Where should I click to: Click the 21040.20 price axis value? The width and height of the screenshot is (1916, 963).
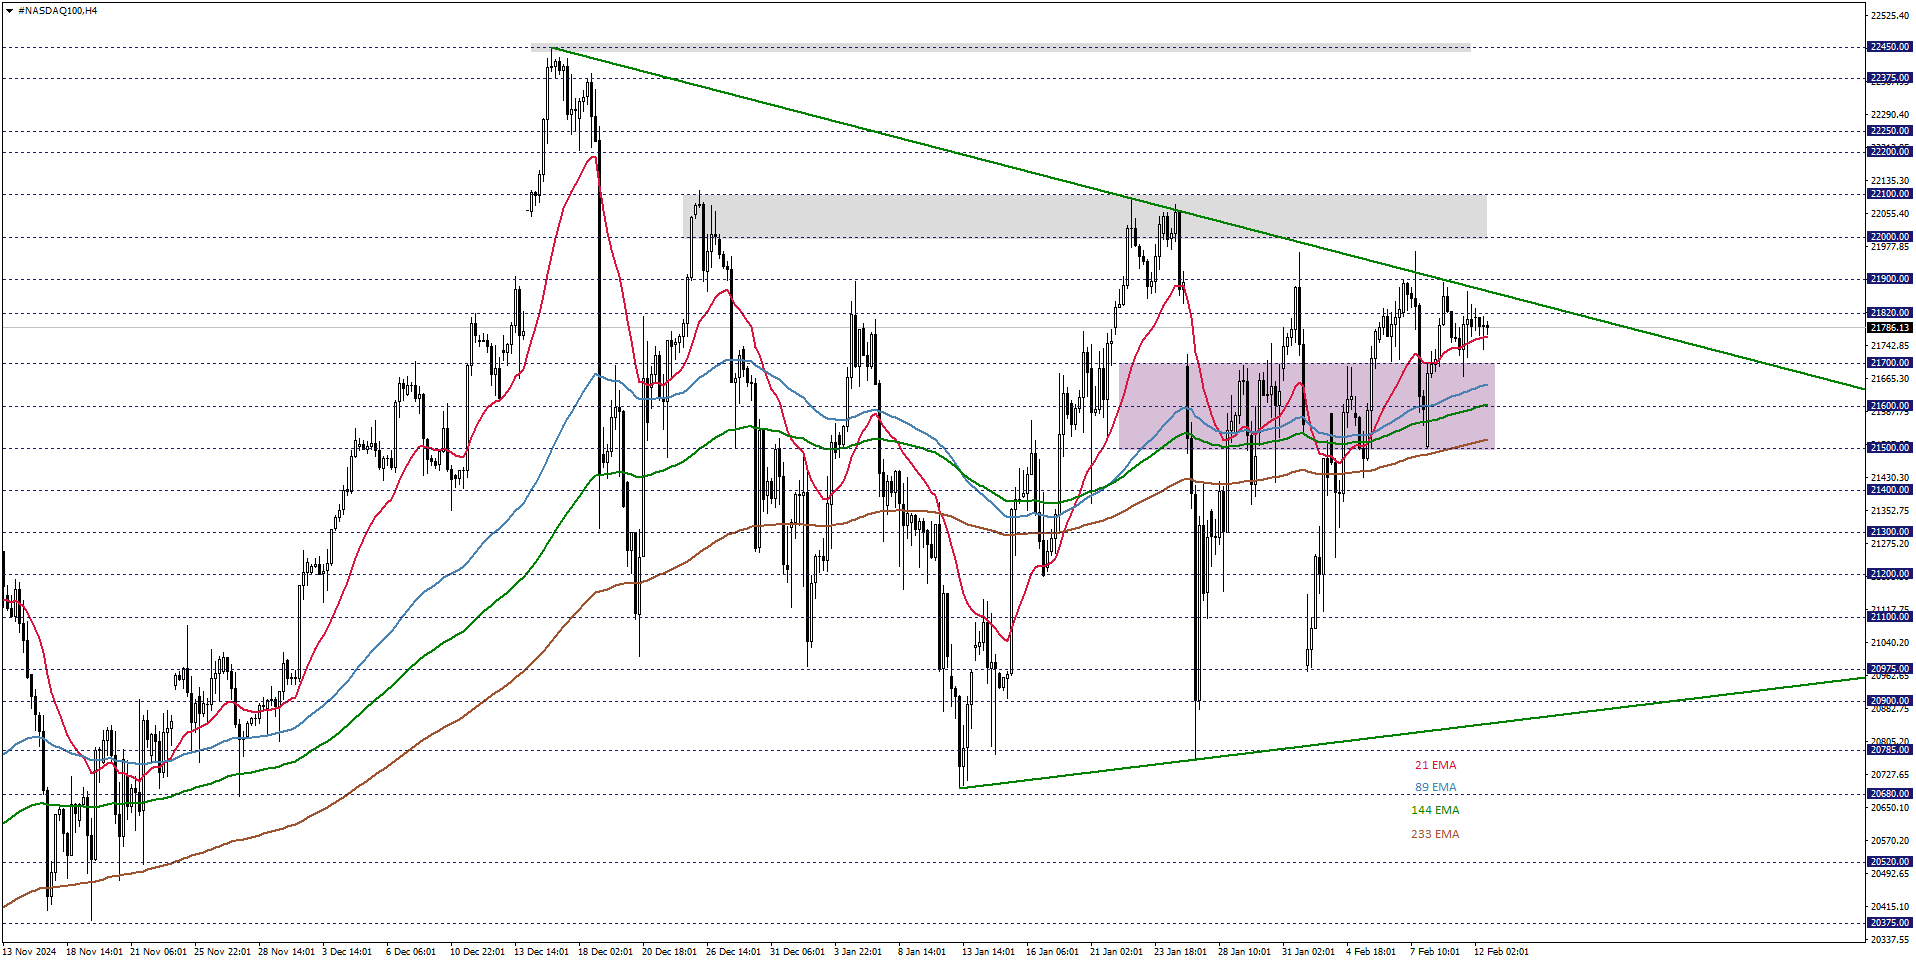[x=1890, y=643]
